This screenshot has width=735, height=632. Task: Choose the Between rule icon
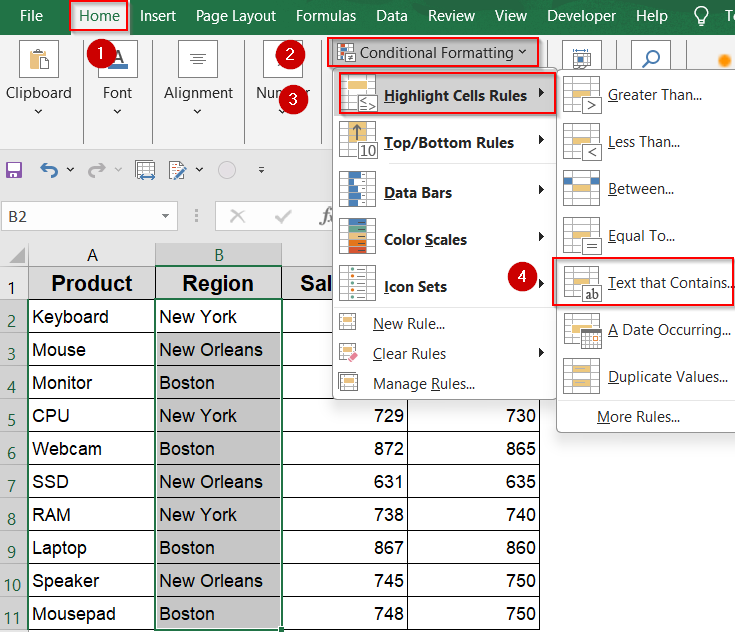click(x=582, y=188)
